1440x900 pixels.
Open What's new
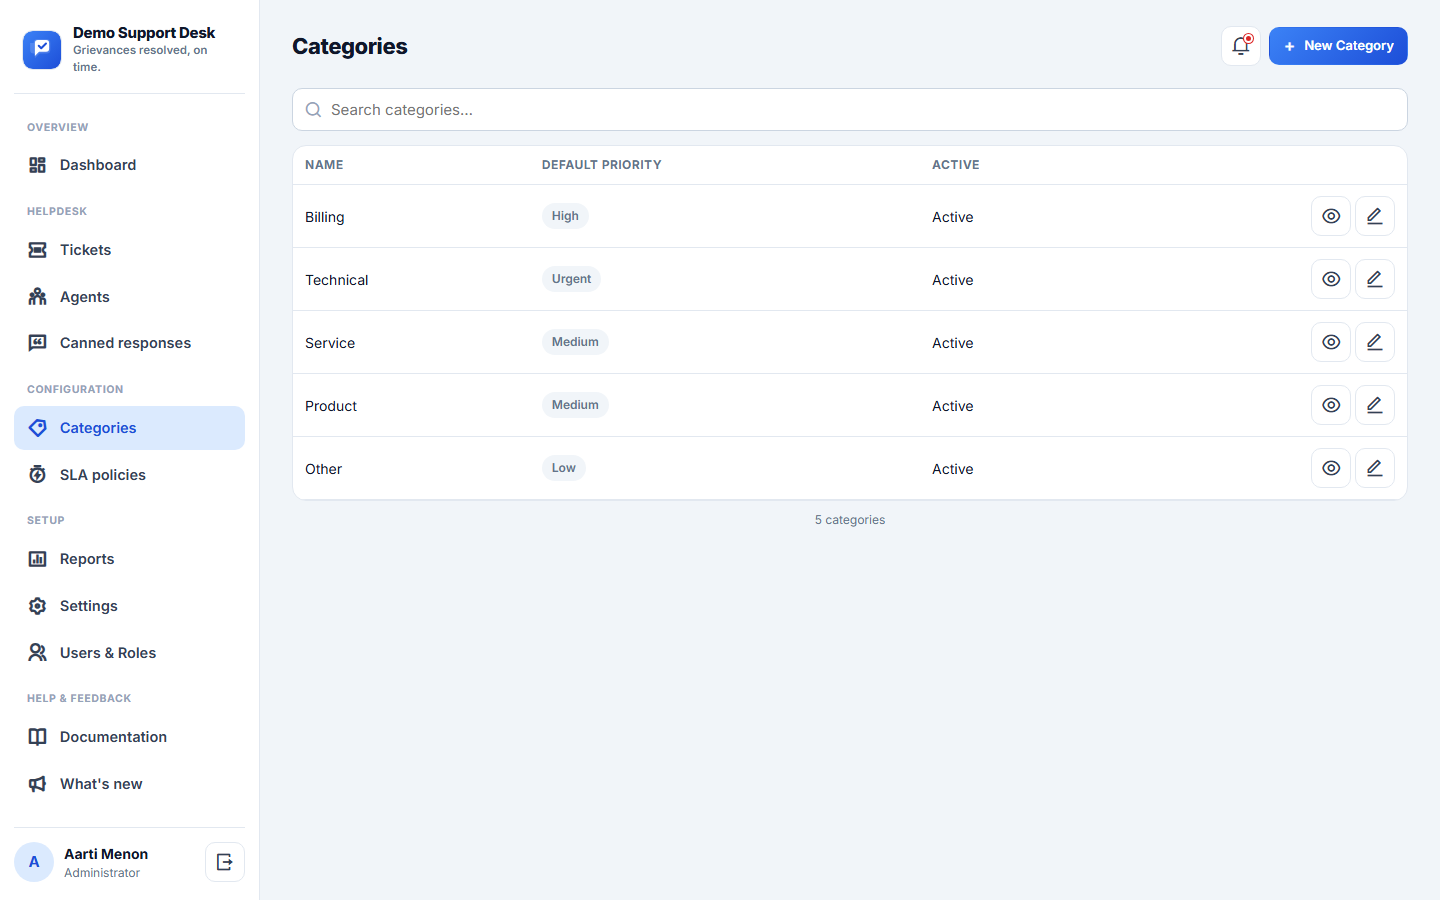(129, 784)
